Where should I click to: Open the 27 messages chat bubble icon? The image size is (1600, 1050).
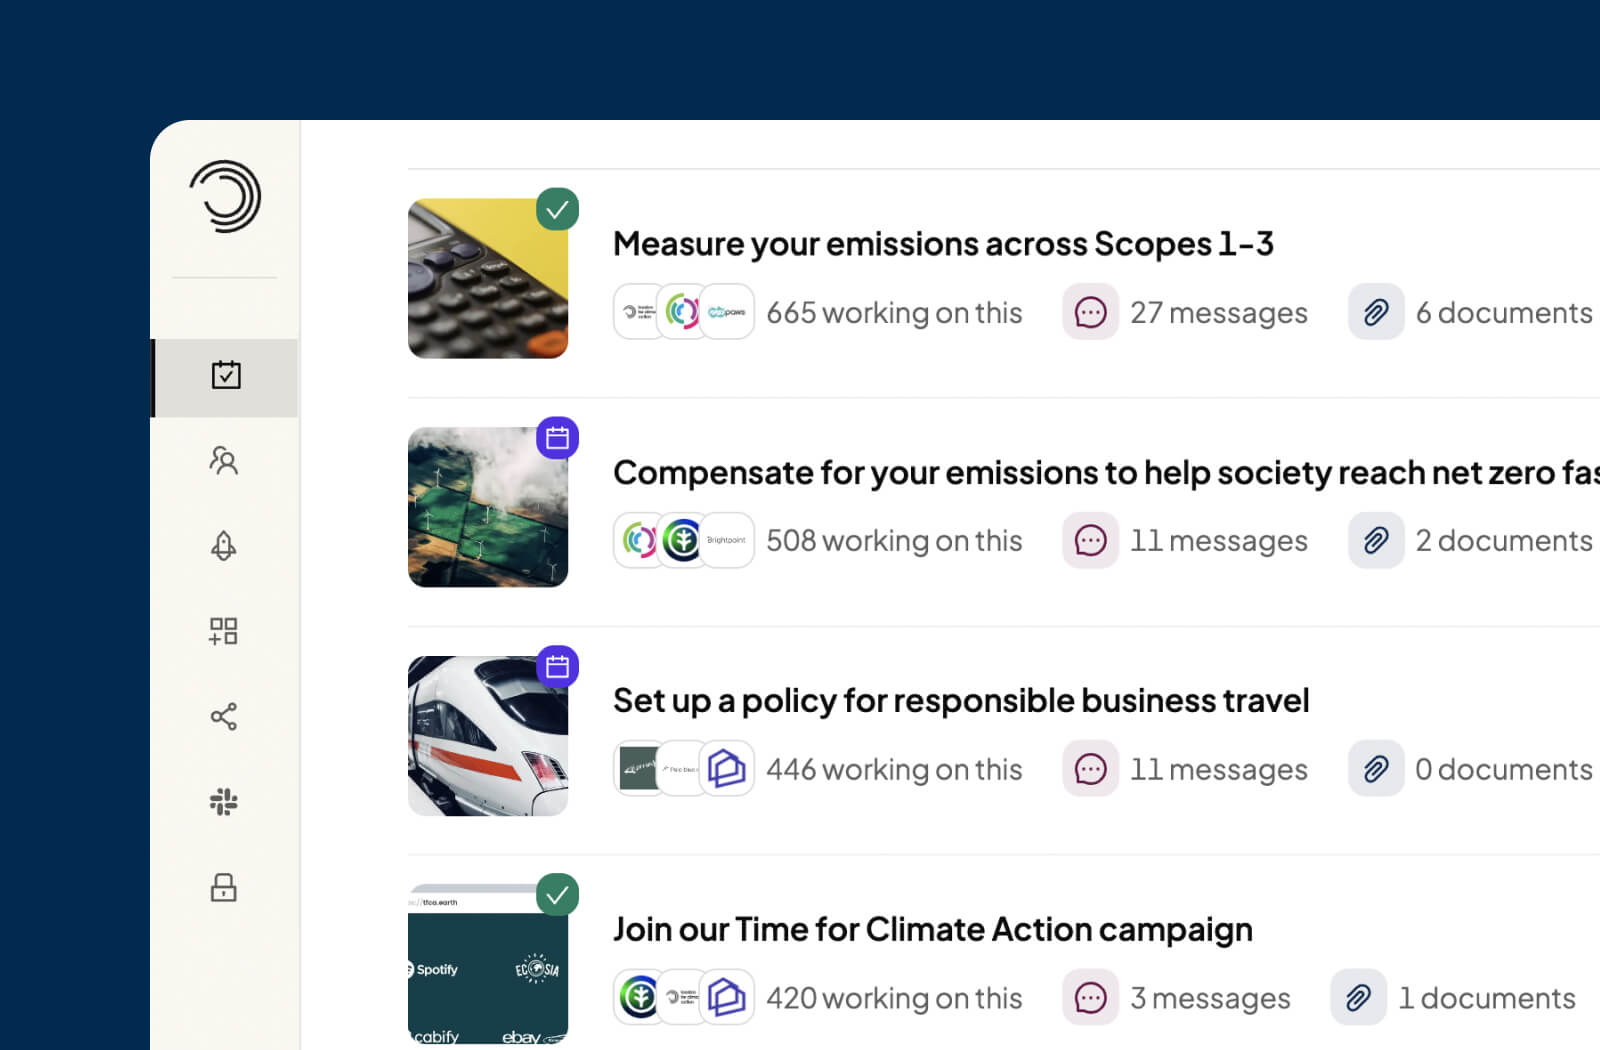point(1090,312)
